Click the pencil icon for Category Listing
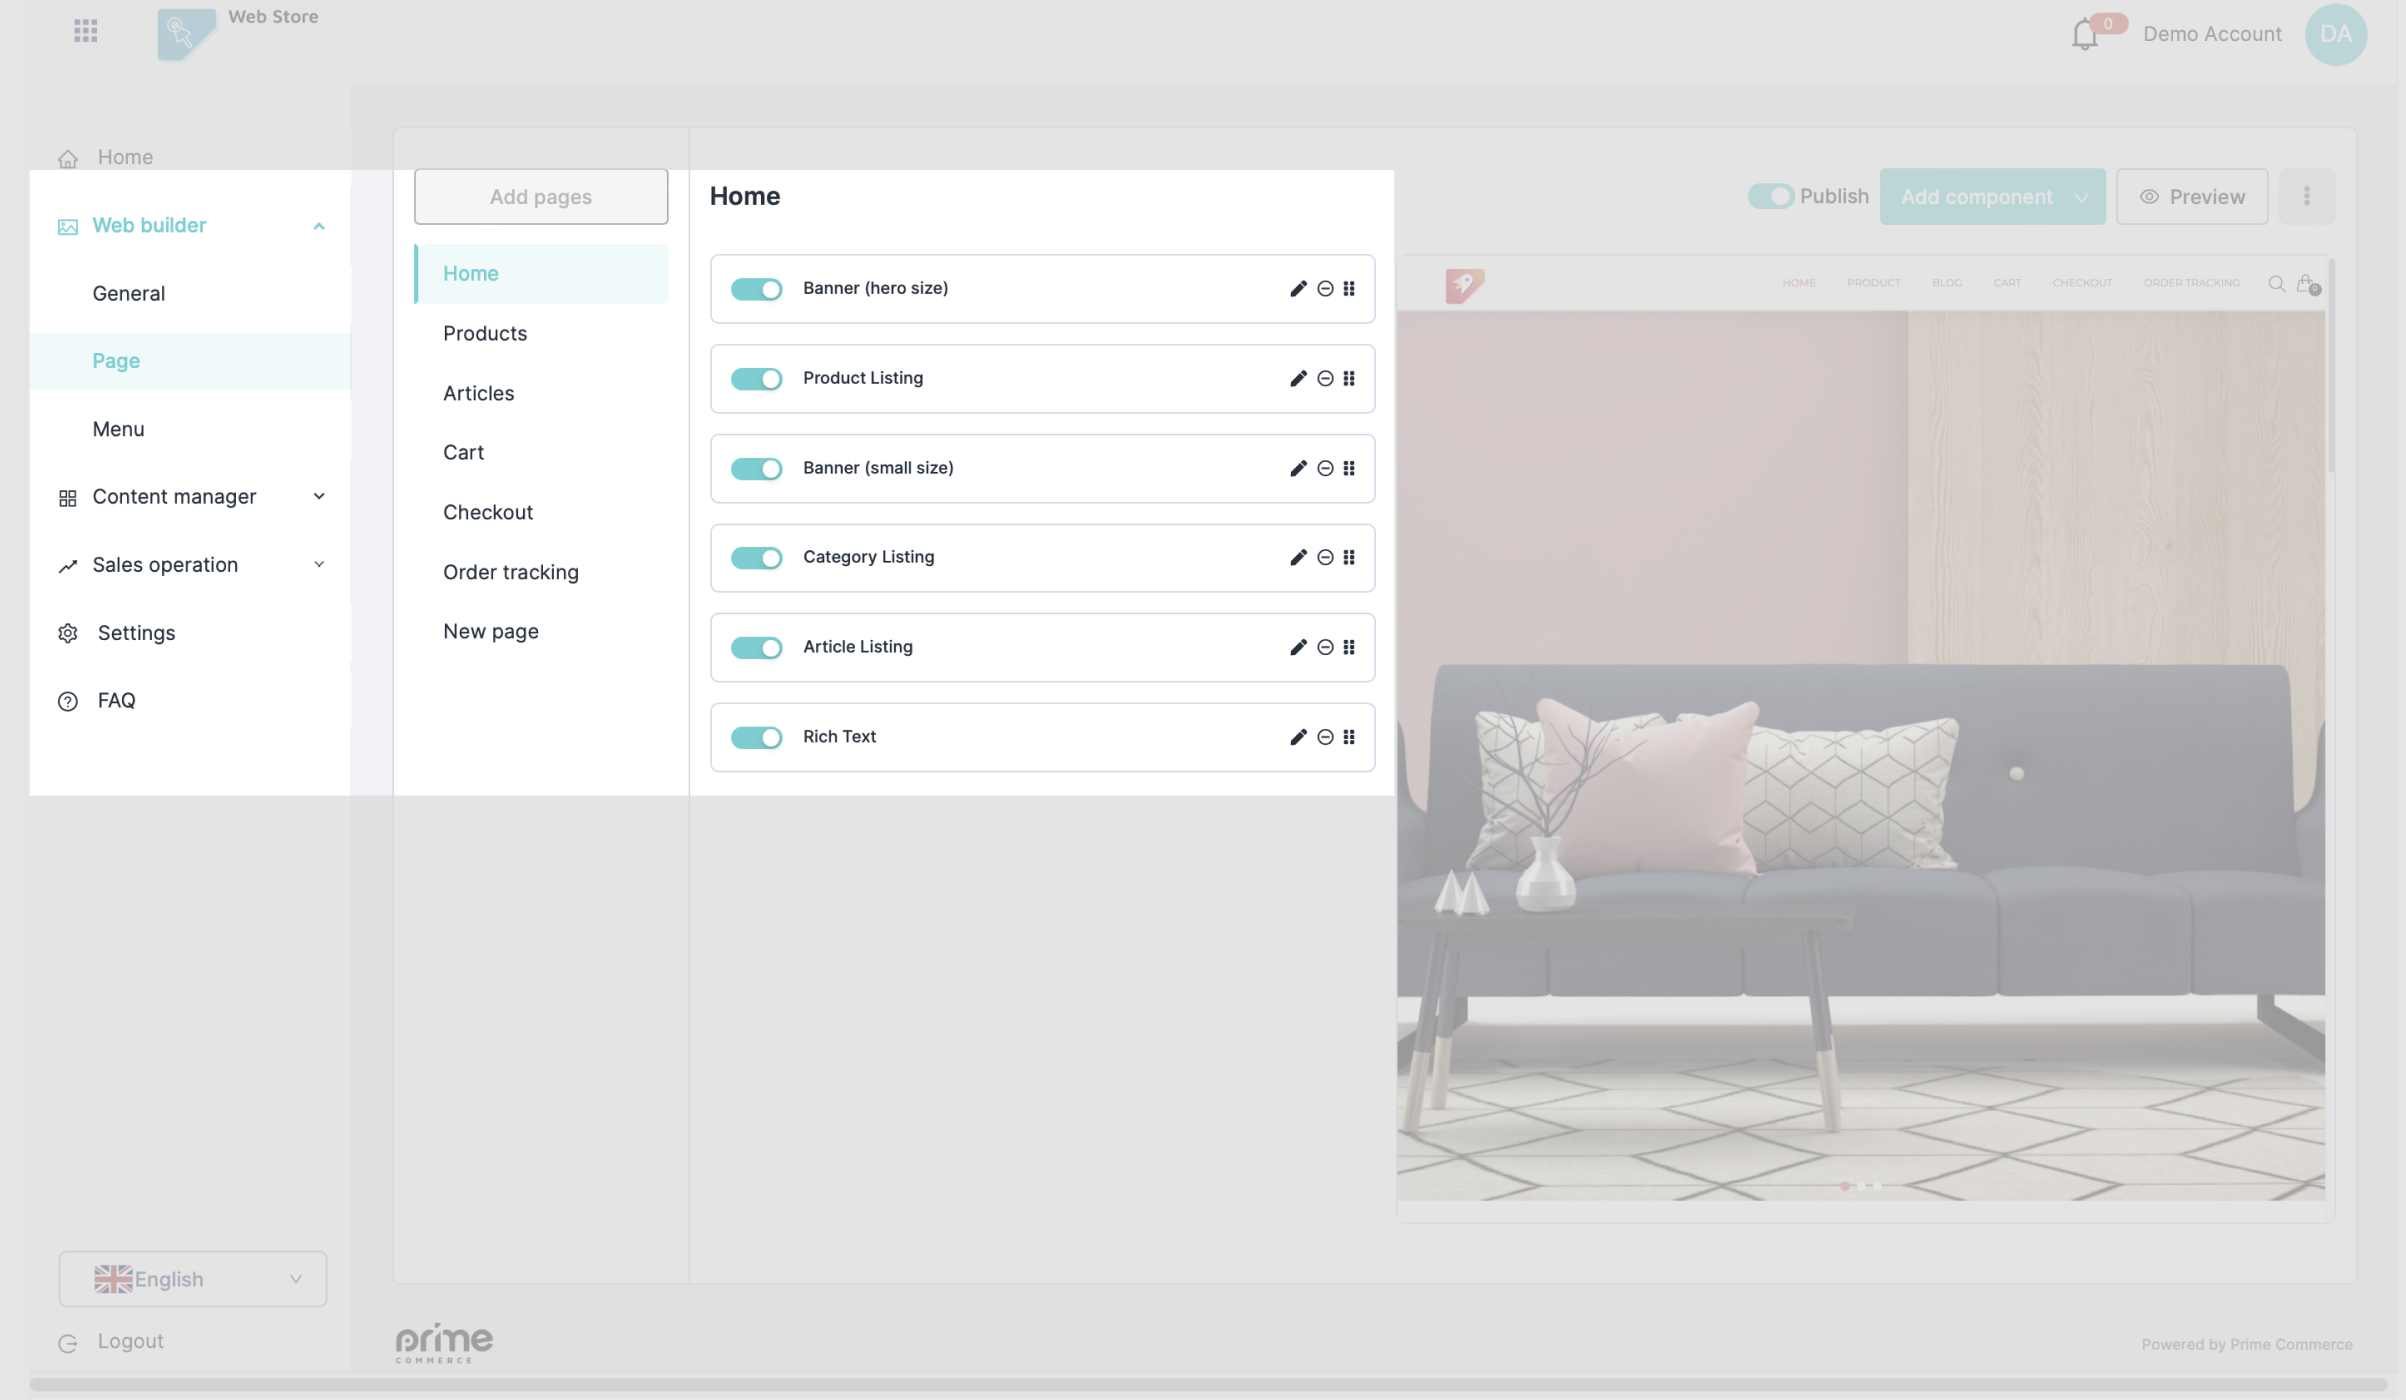Screen dimensions: 2406x1400 (x=1298, y=558)
